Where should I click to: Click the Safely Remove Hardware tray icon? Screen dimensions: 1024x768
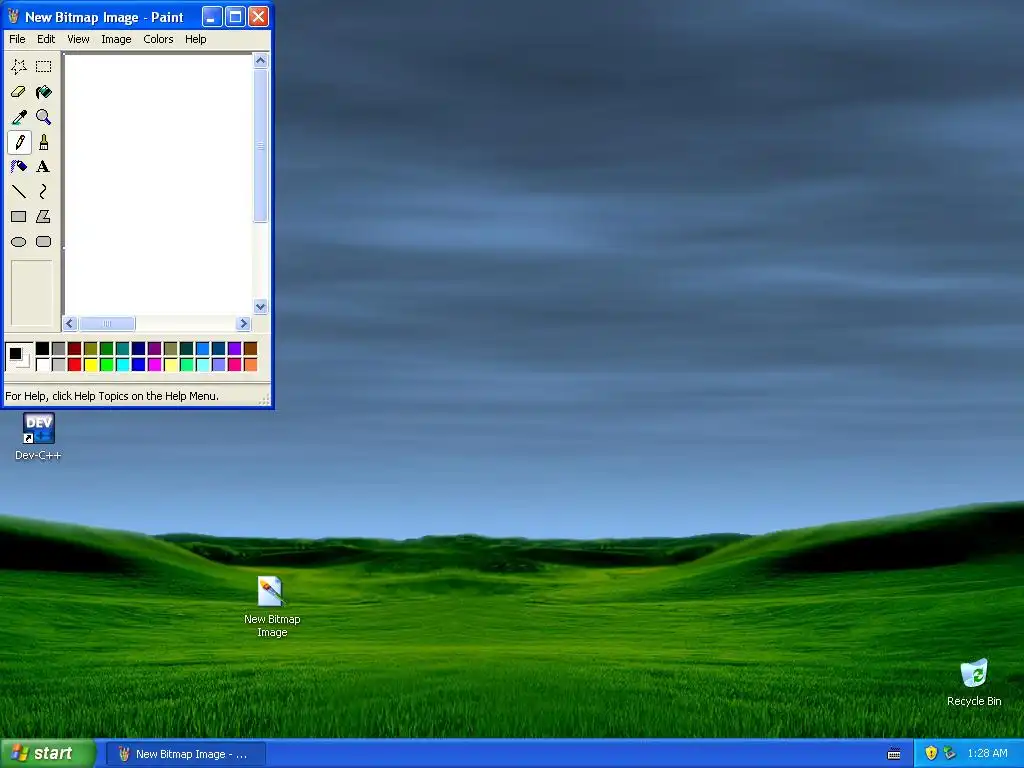click(950, 753)
